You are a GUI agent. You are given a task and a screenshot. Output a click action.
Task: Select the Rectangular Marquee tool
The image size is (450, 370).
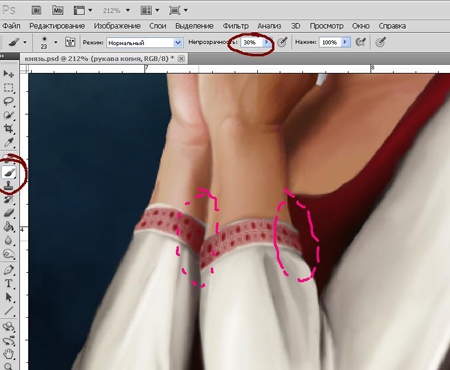8,88
